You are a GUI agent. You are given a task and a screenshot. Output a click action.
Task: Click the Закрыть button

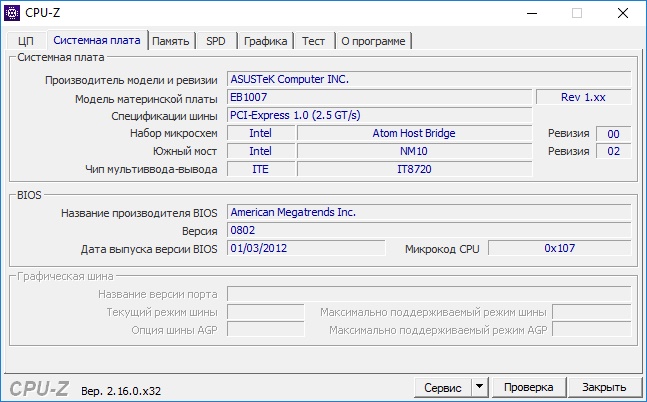pyautogui.click(x=604, y=387)
